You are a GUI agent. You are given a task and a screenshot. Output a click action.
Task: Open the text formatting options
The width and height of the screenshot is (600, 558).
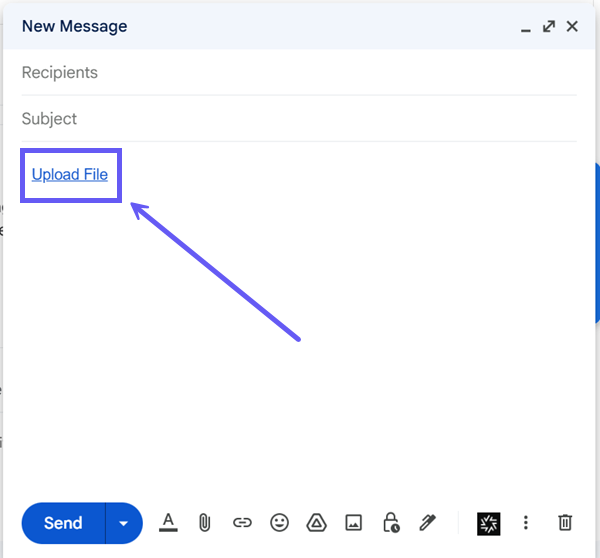(x=168, y=523)
